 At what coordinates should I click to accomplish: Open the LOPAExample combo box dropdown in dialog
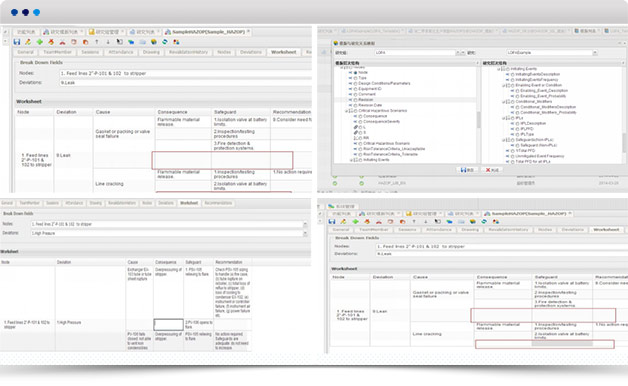[595, 52]
